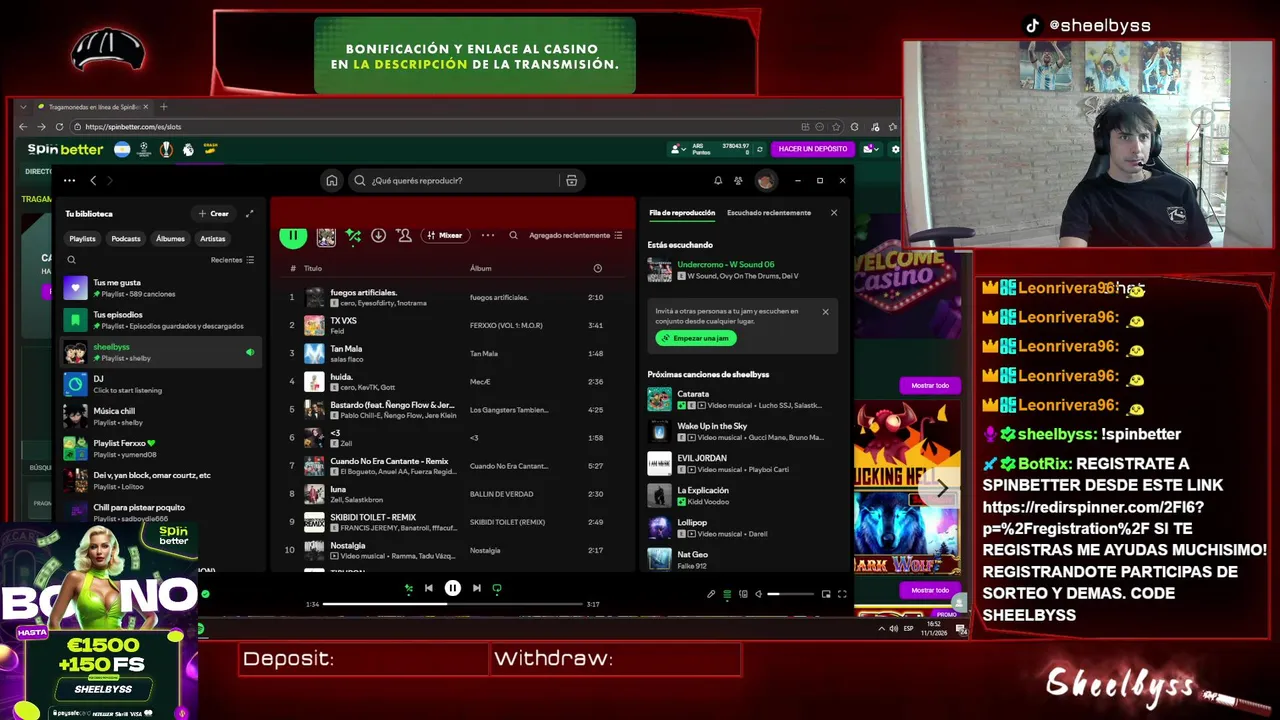Skip to next track
This screenshot has width=1280, height=720.
click(476, 588)
